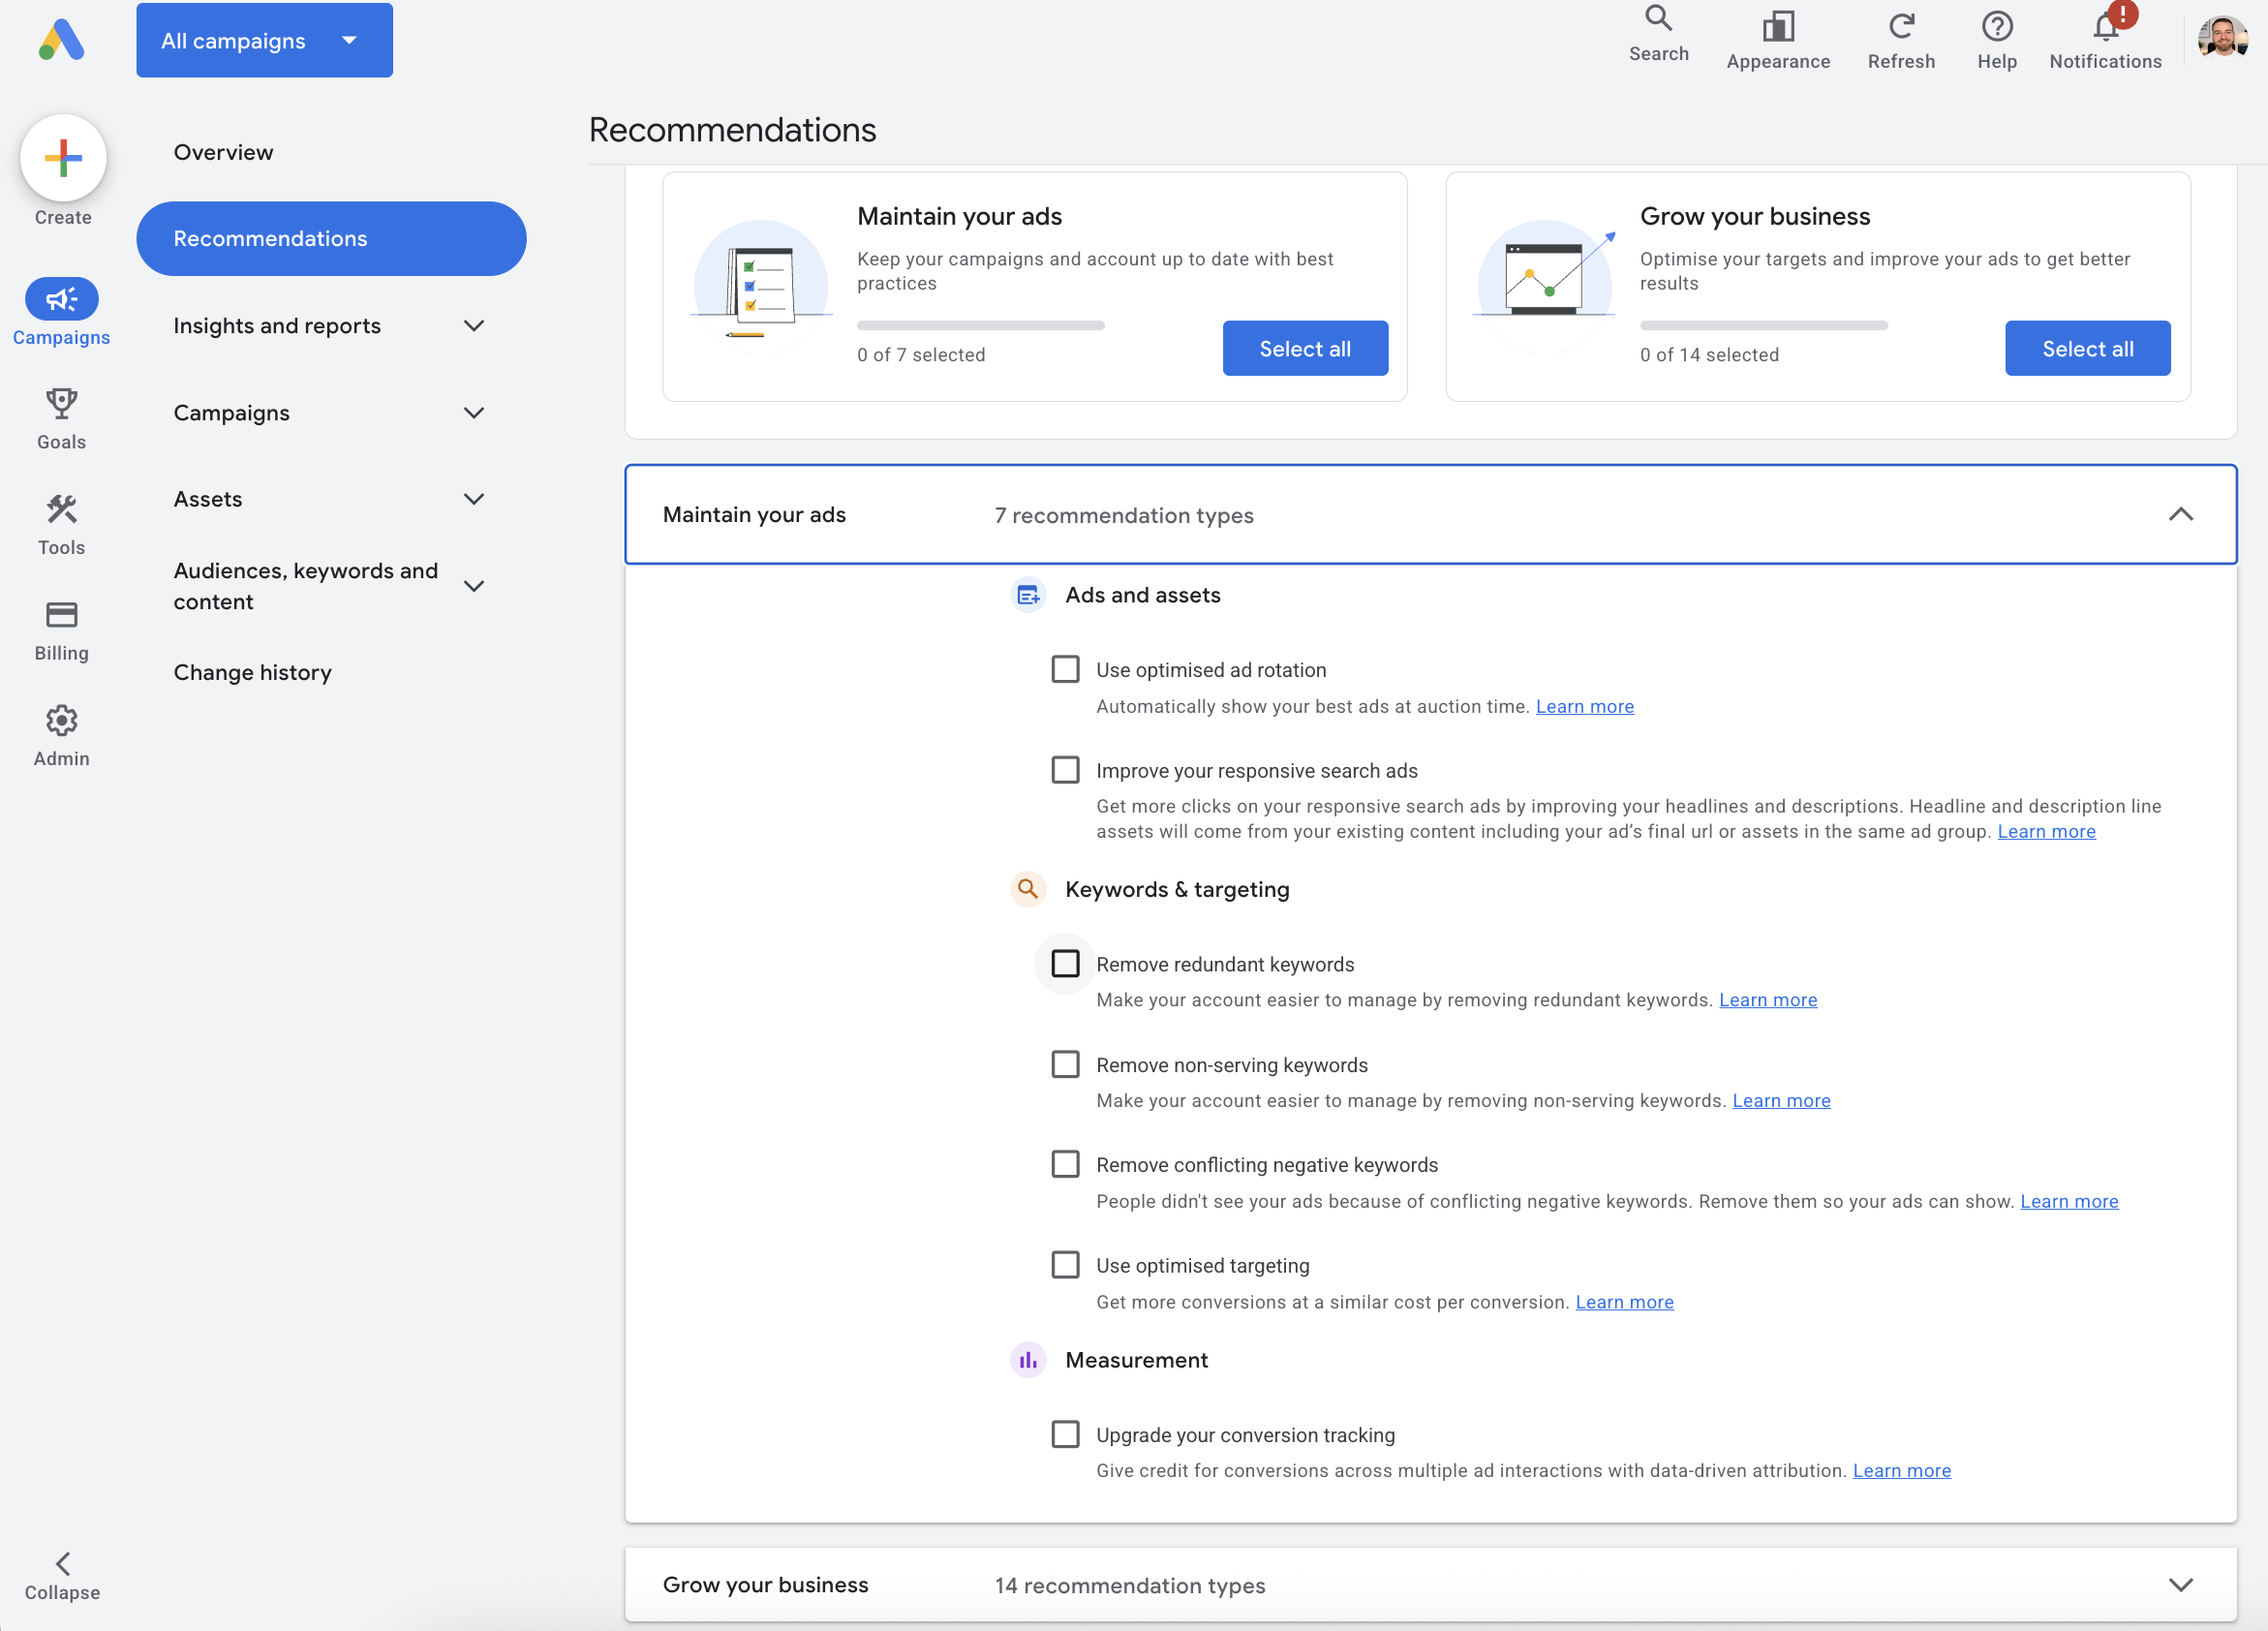Check Upgrade your conversion tracking

pos(1065,1434)
